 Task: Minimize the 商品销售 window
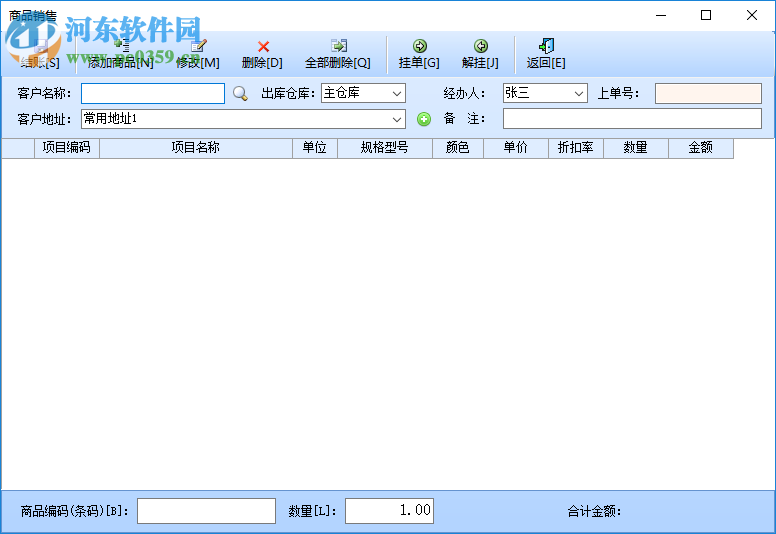[x=661, y=15]
